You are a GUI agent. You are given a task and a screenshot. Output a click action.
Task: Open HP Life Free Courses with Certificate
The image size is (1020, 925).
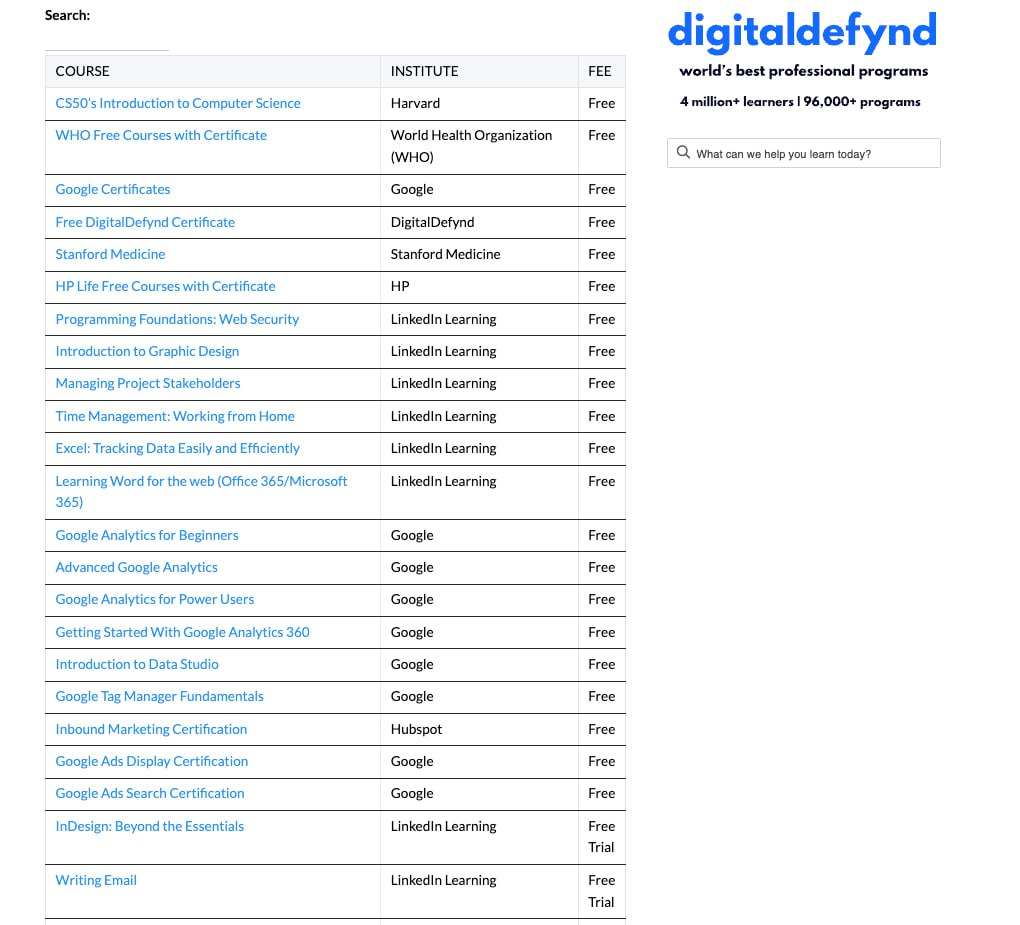165,286
